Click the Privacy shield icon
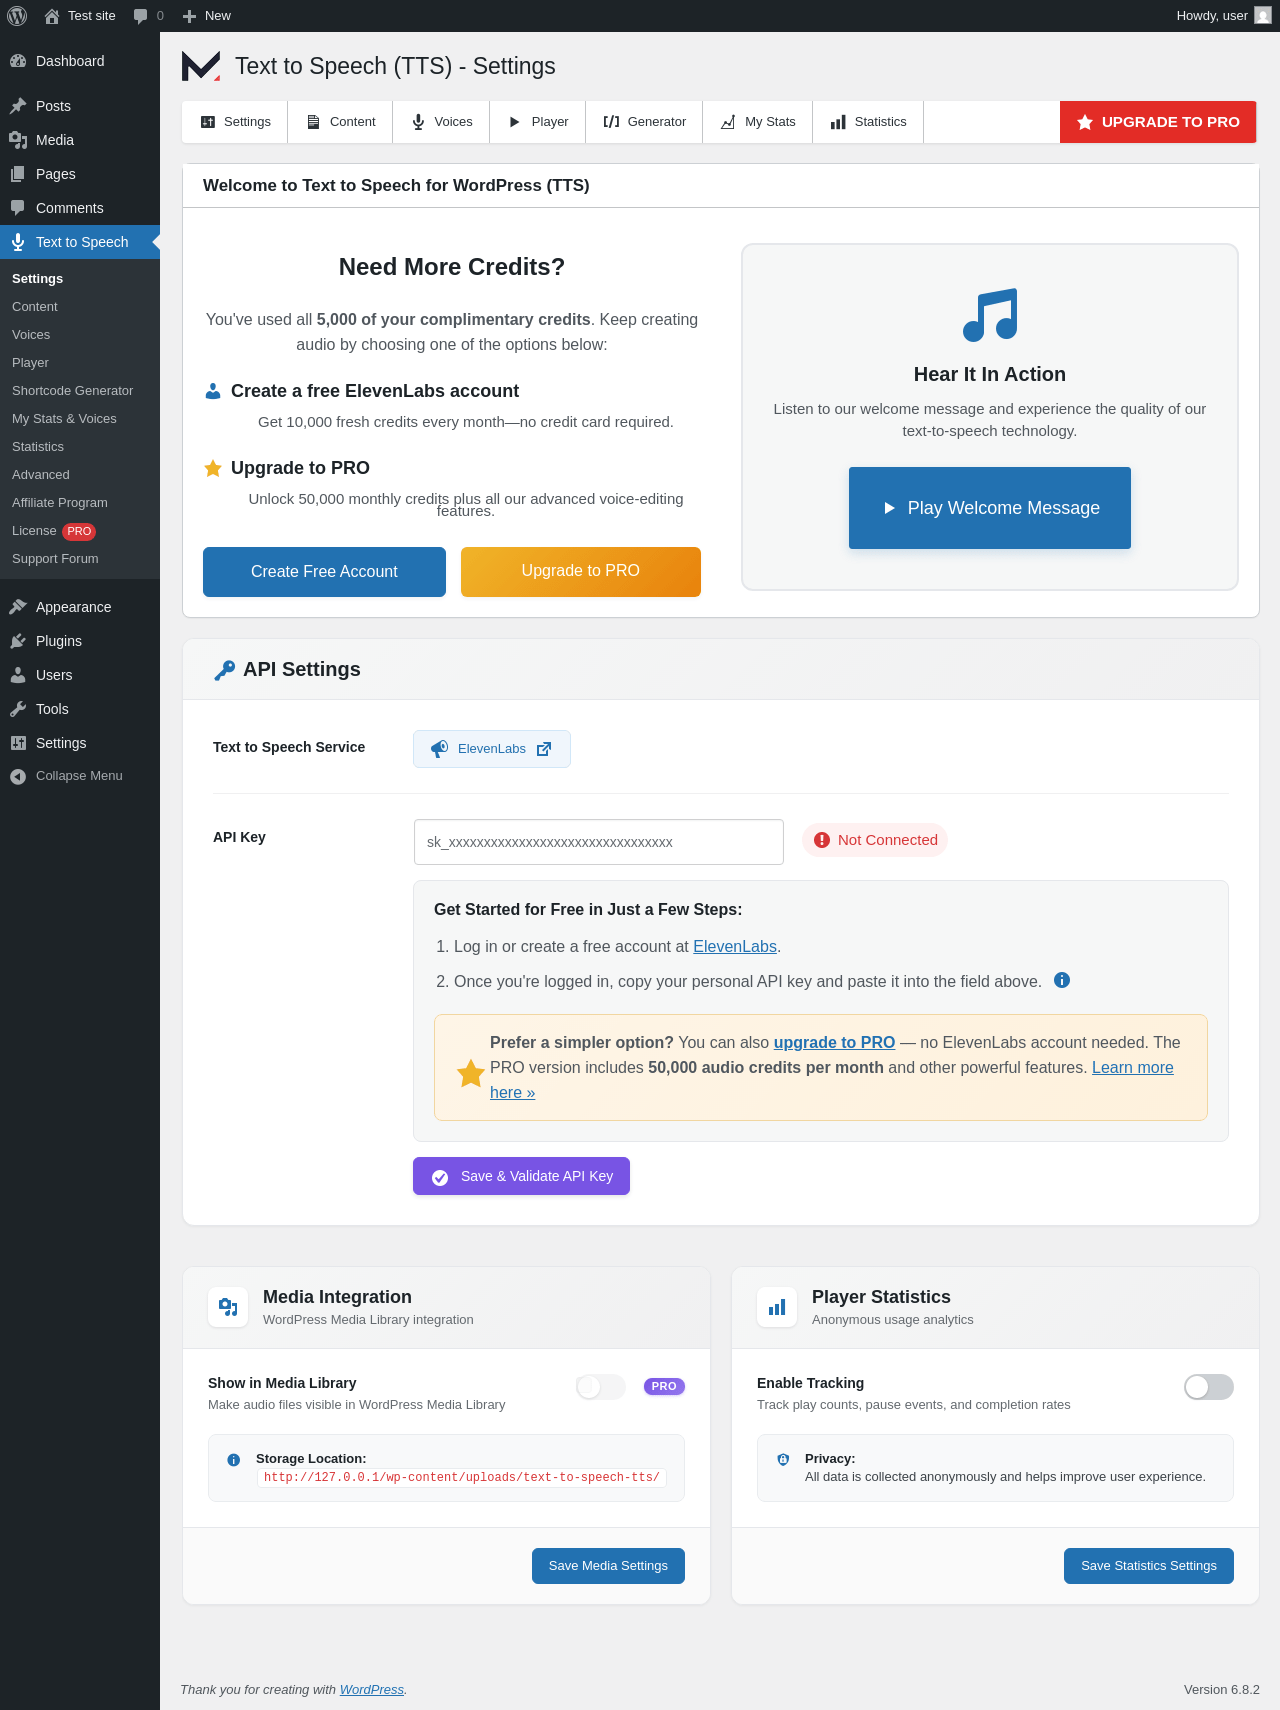 click(783, 1460)
